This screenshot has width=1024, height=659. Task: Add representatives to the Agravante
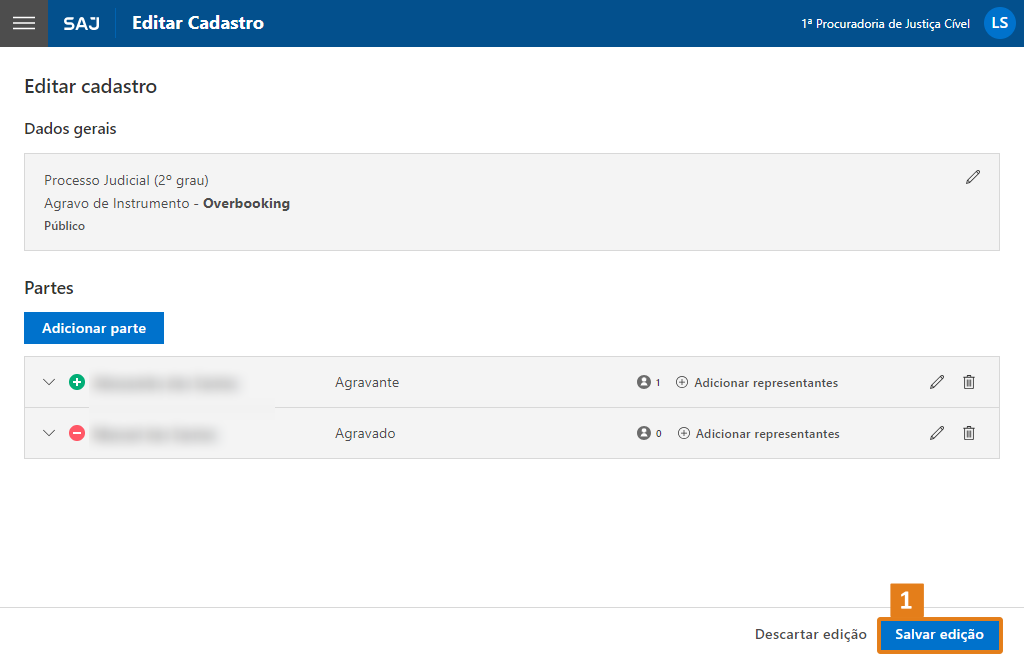pyautogui.click(x=757, y=382)
